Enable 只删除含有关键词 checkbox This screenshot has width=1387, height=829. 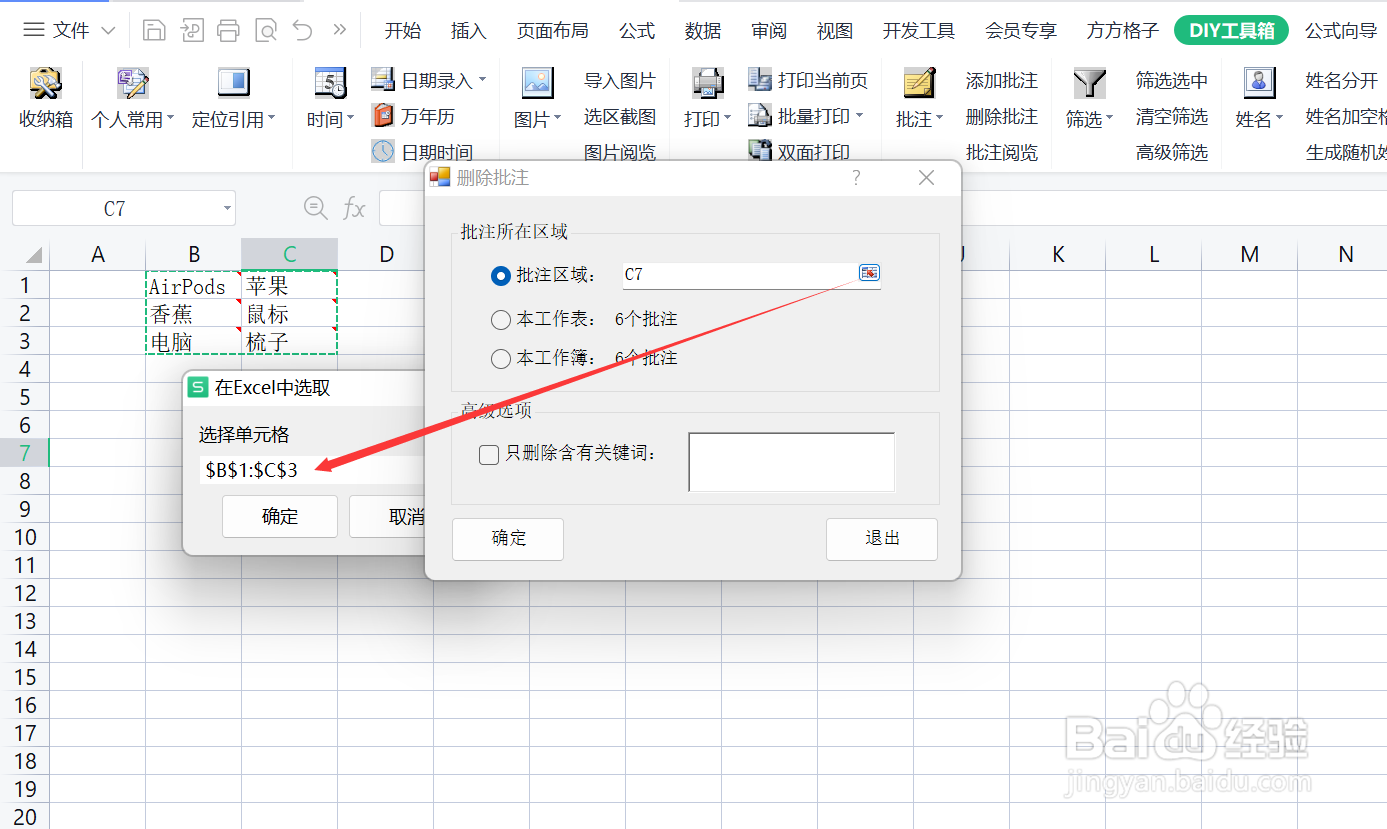(x=489, y=455)
